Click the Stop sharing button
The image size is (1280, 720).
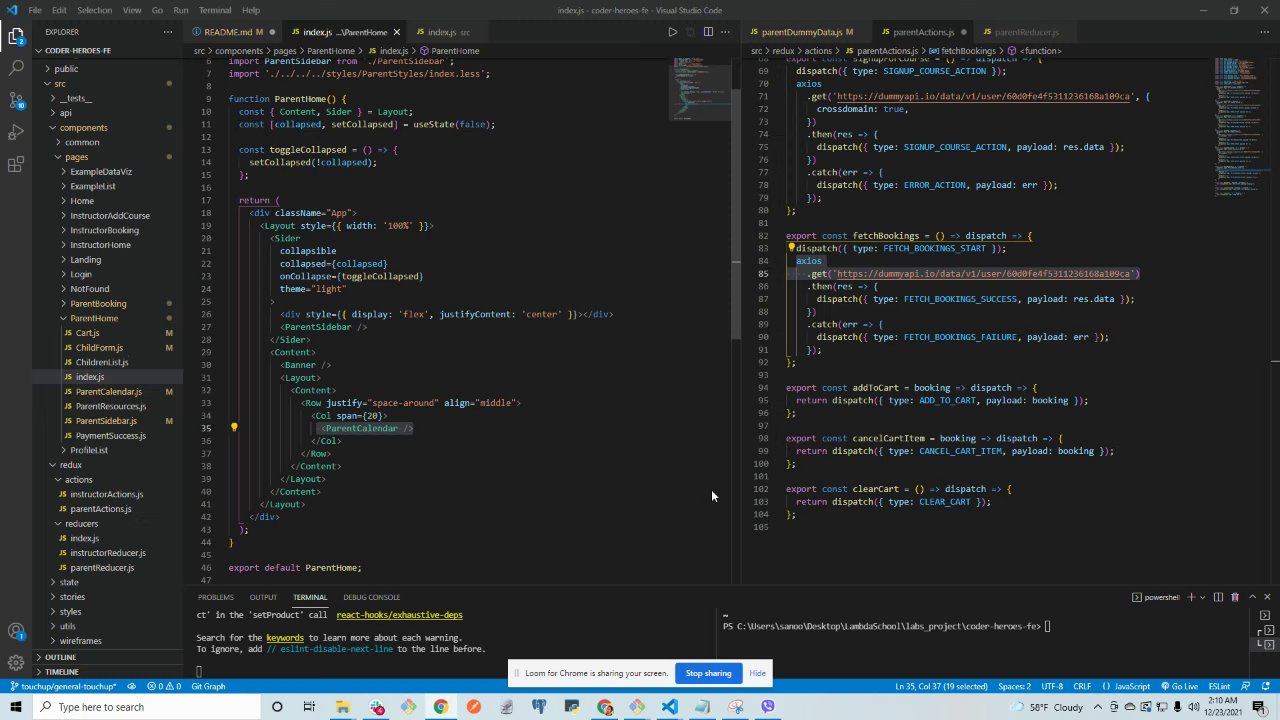(708, 673)
